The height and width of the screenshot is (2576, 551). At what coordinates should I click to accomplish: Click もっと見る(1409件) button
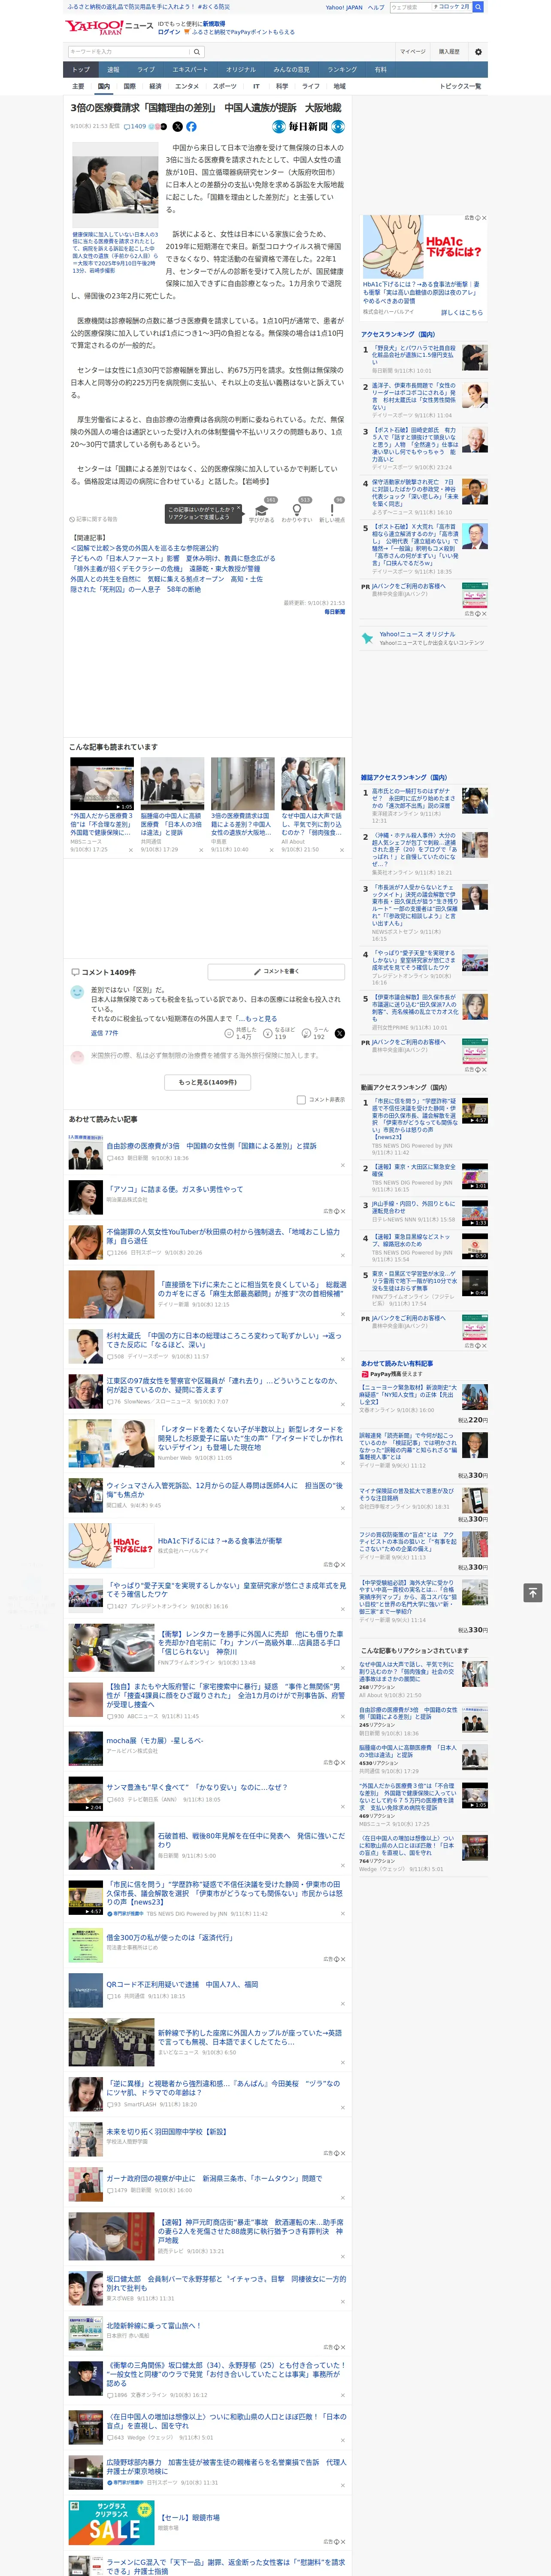point(208,1081)
